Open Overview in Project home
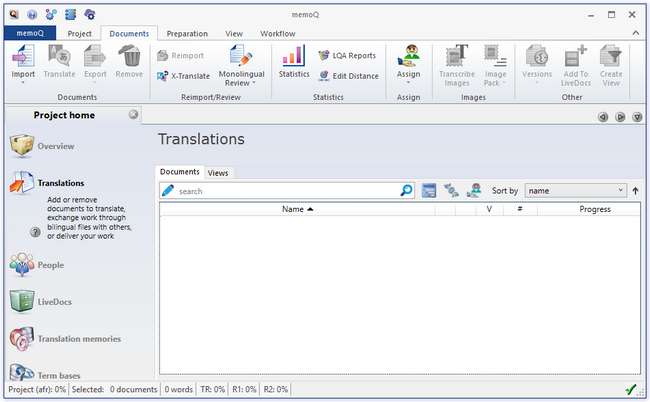This screenshot has width=650, height=402. 42,146
